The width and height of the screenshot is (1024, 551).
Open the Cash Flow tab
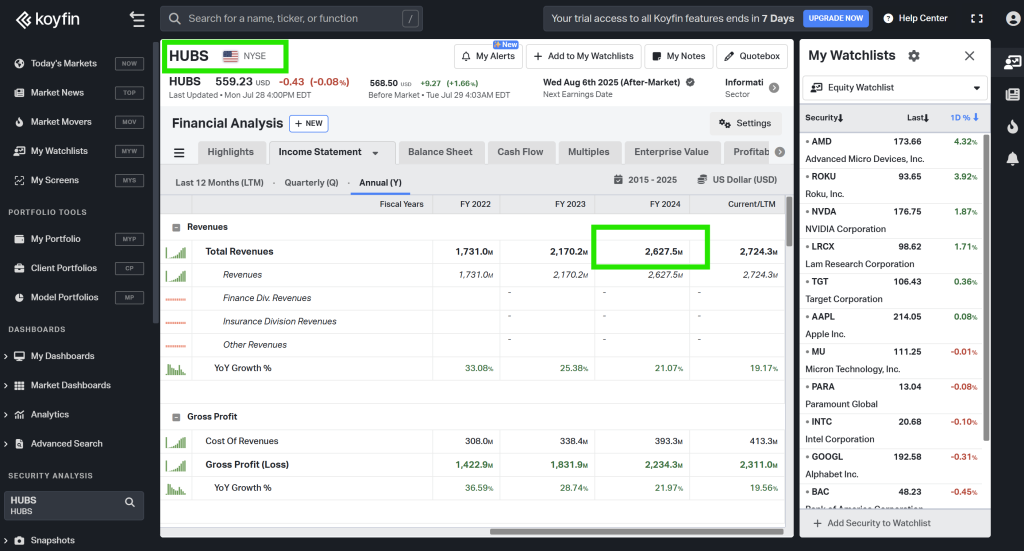click(520, 152)
